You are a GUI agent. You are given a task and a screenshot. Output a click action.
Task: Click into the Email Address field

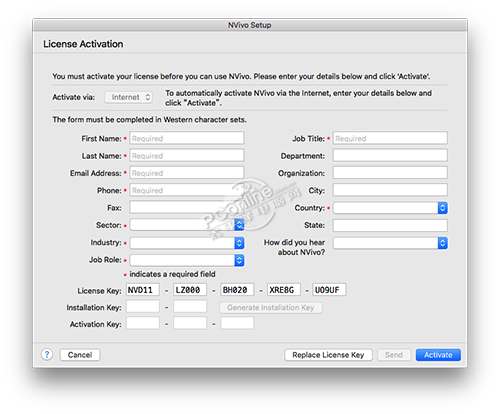tap(187, 173)
